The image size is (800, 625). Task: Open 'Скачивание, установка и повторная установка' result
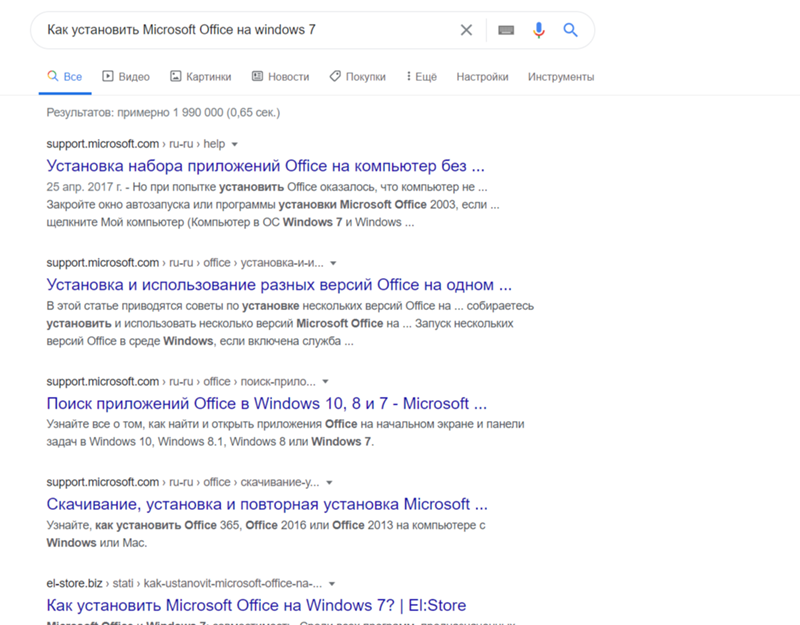pos(267,504)
